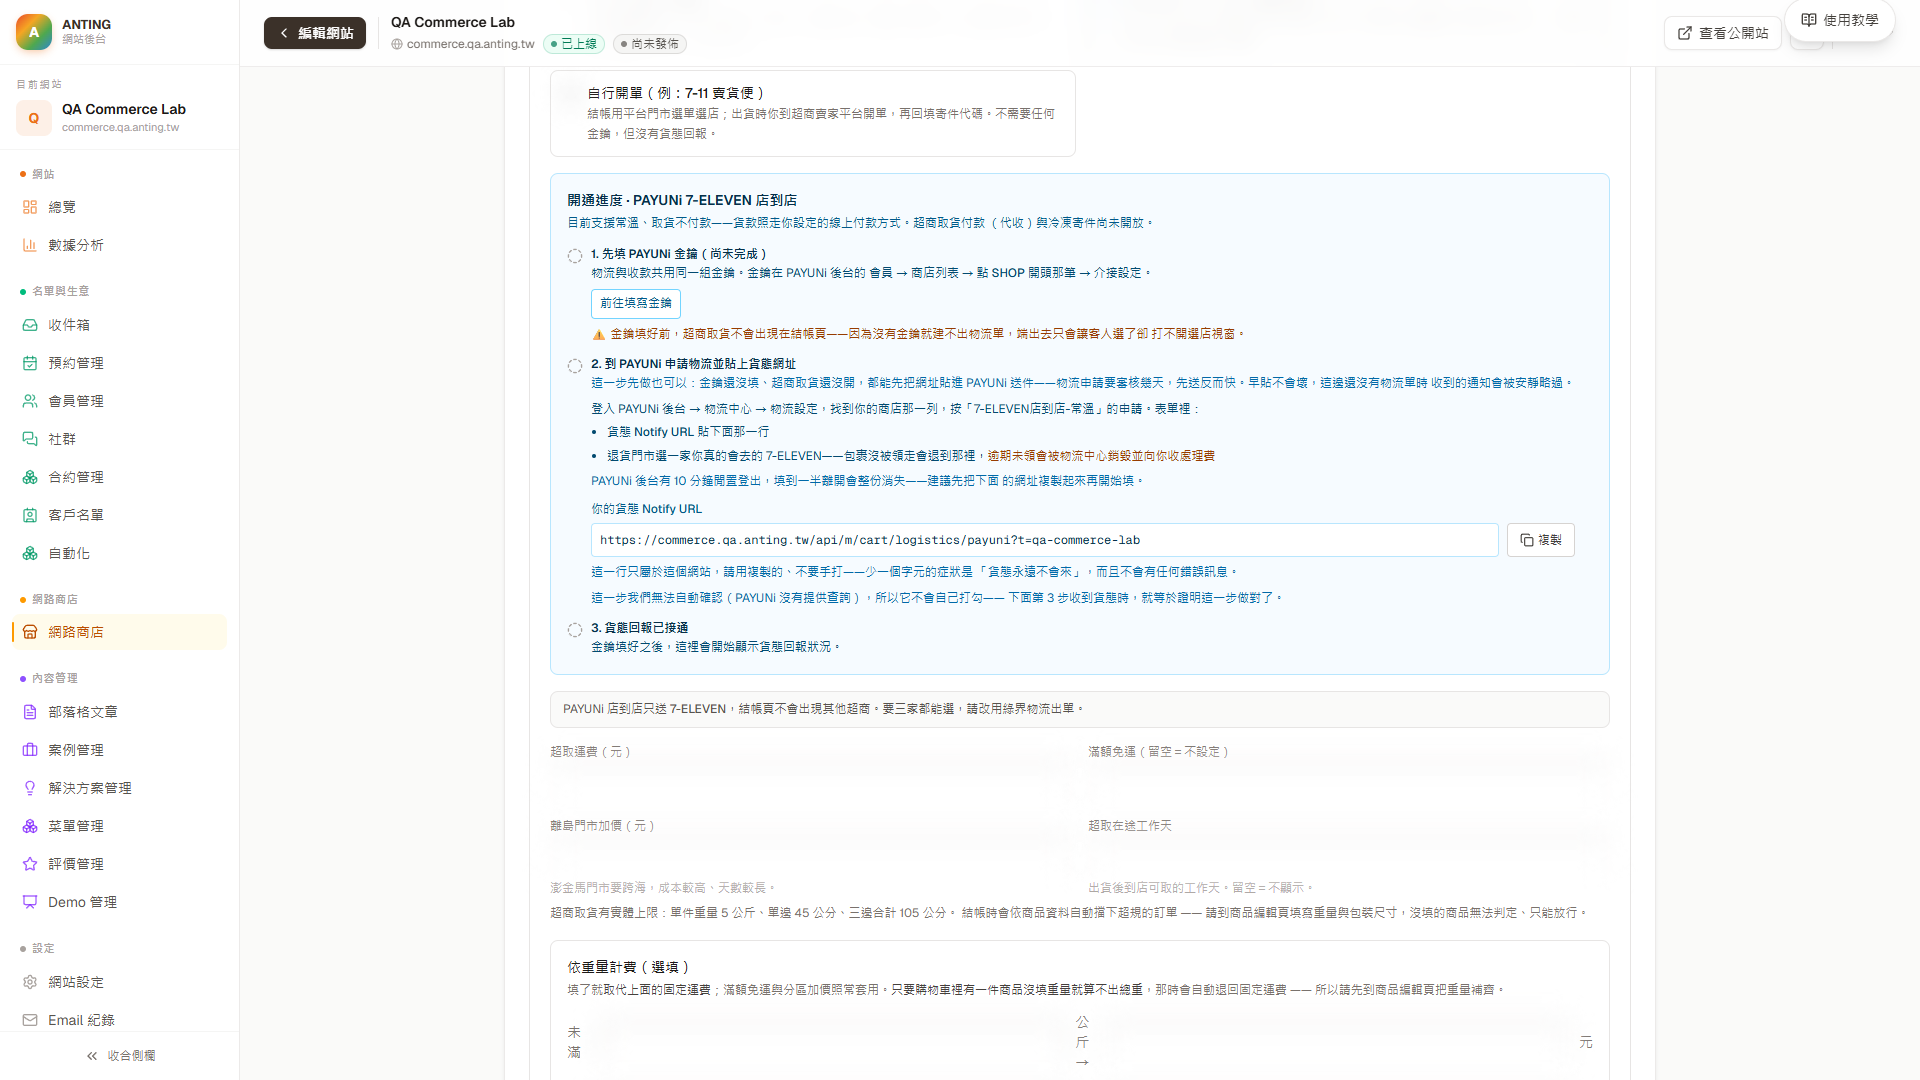Open 使用教學 tutorial button
Screen dimensions: 1920x1080
[1840, 20]
